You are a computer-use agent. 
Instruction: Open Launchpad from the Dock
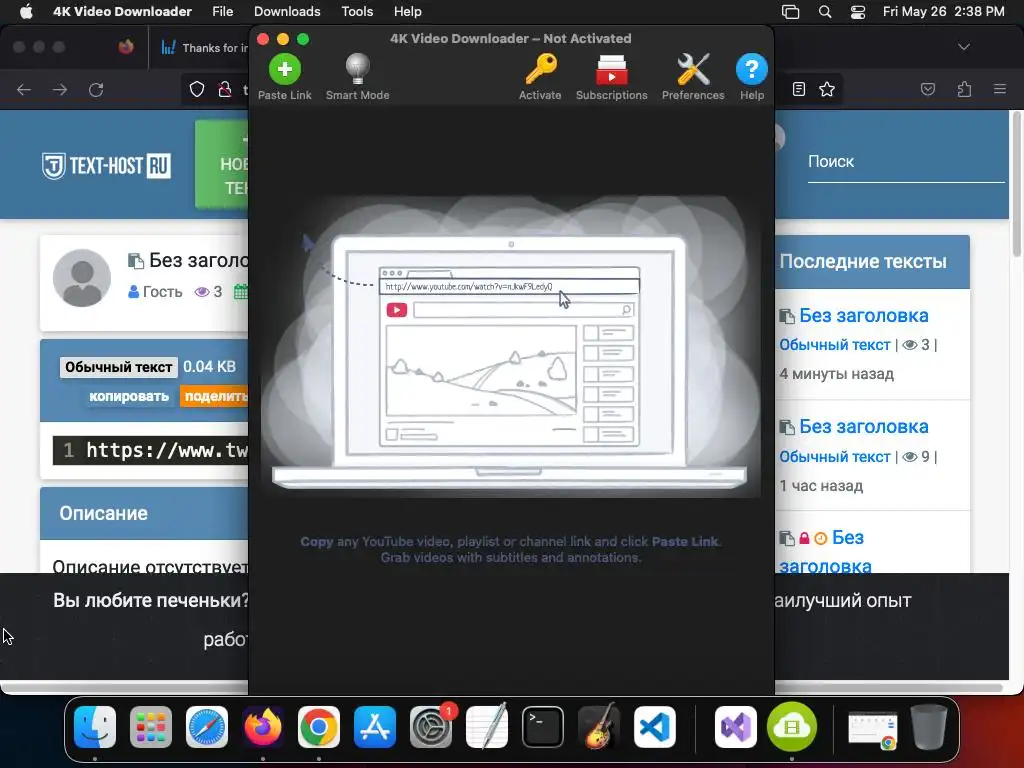point(151,726)
